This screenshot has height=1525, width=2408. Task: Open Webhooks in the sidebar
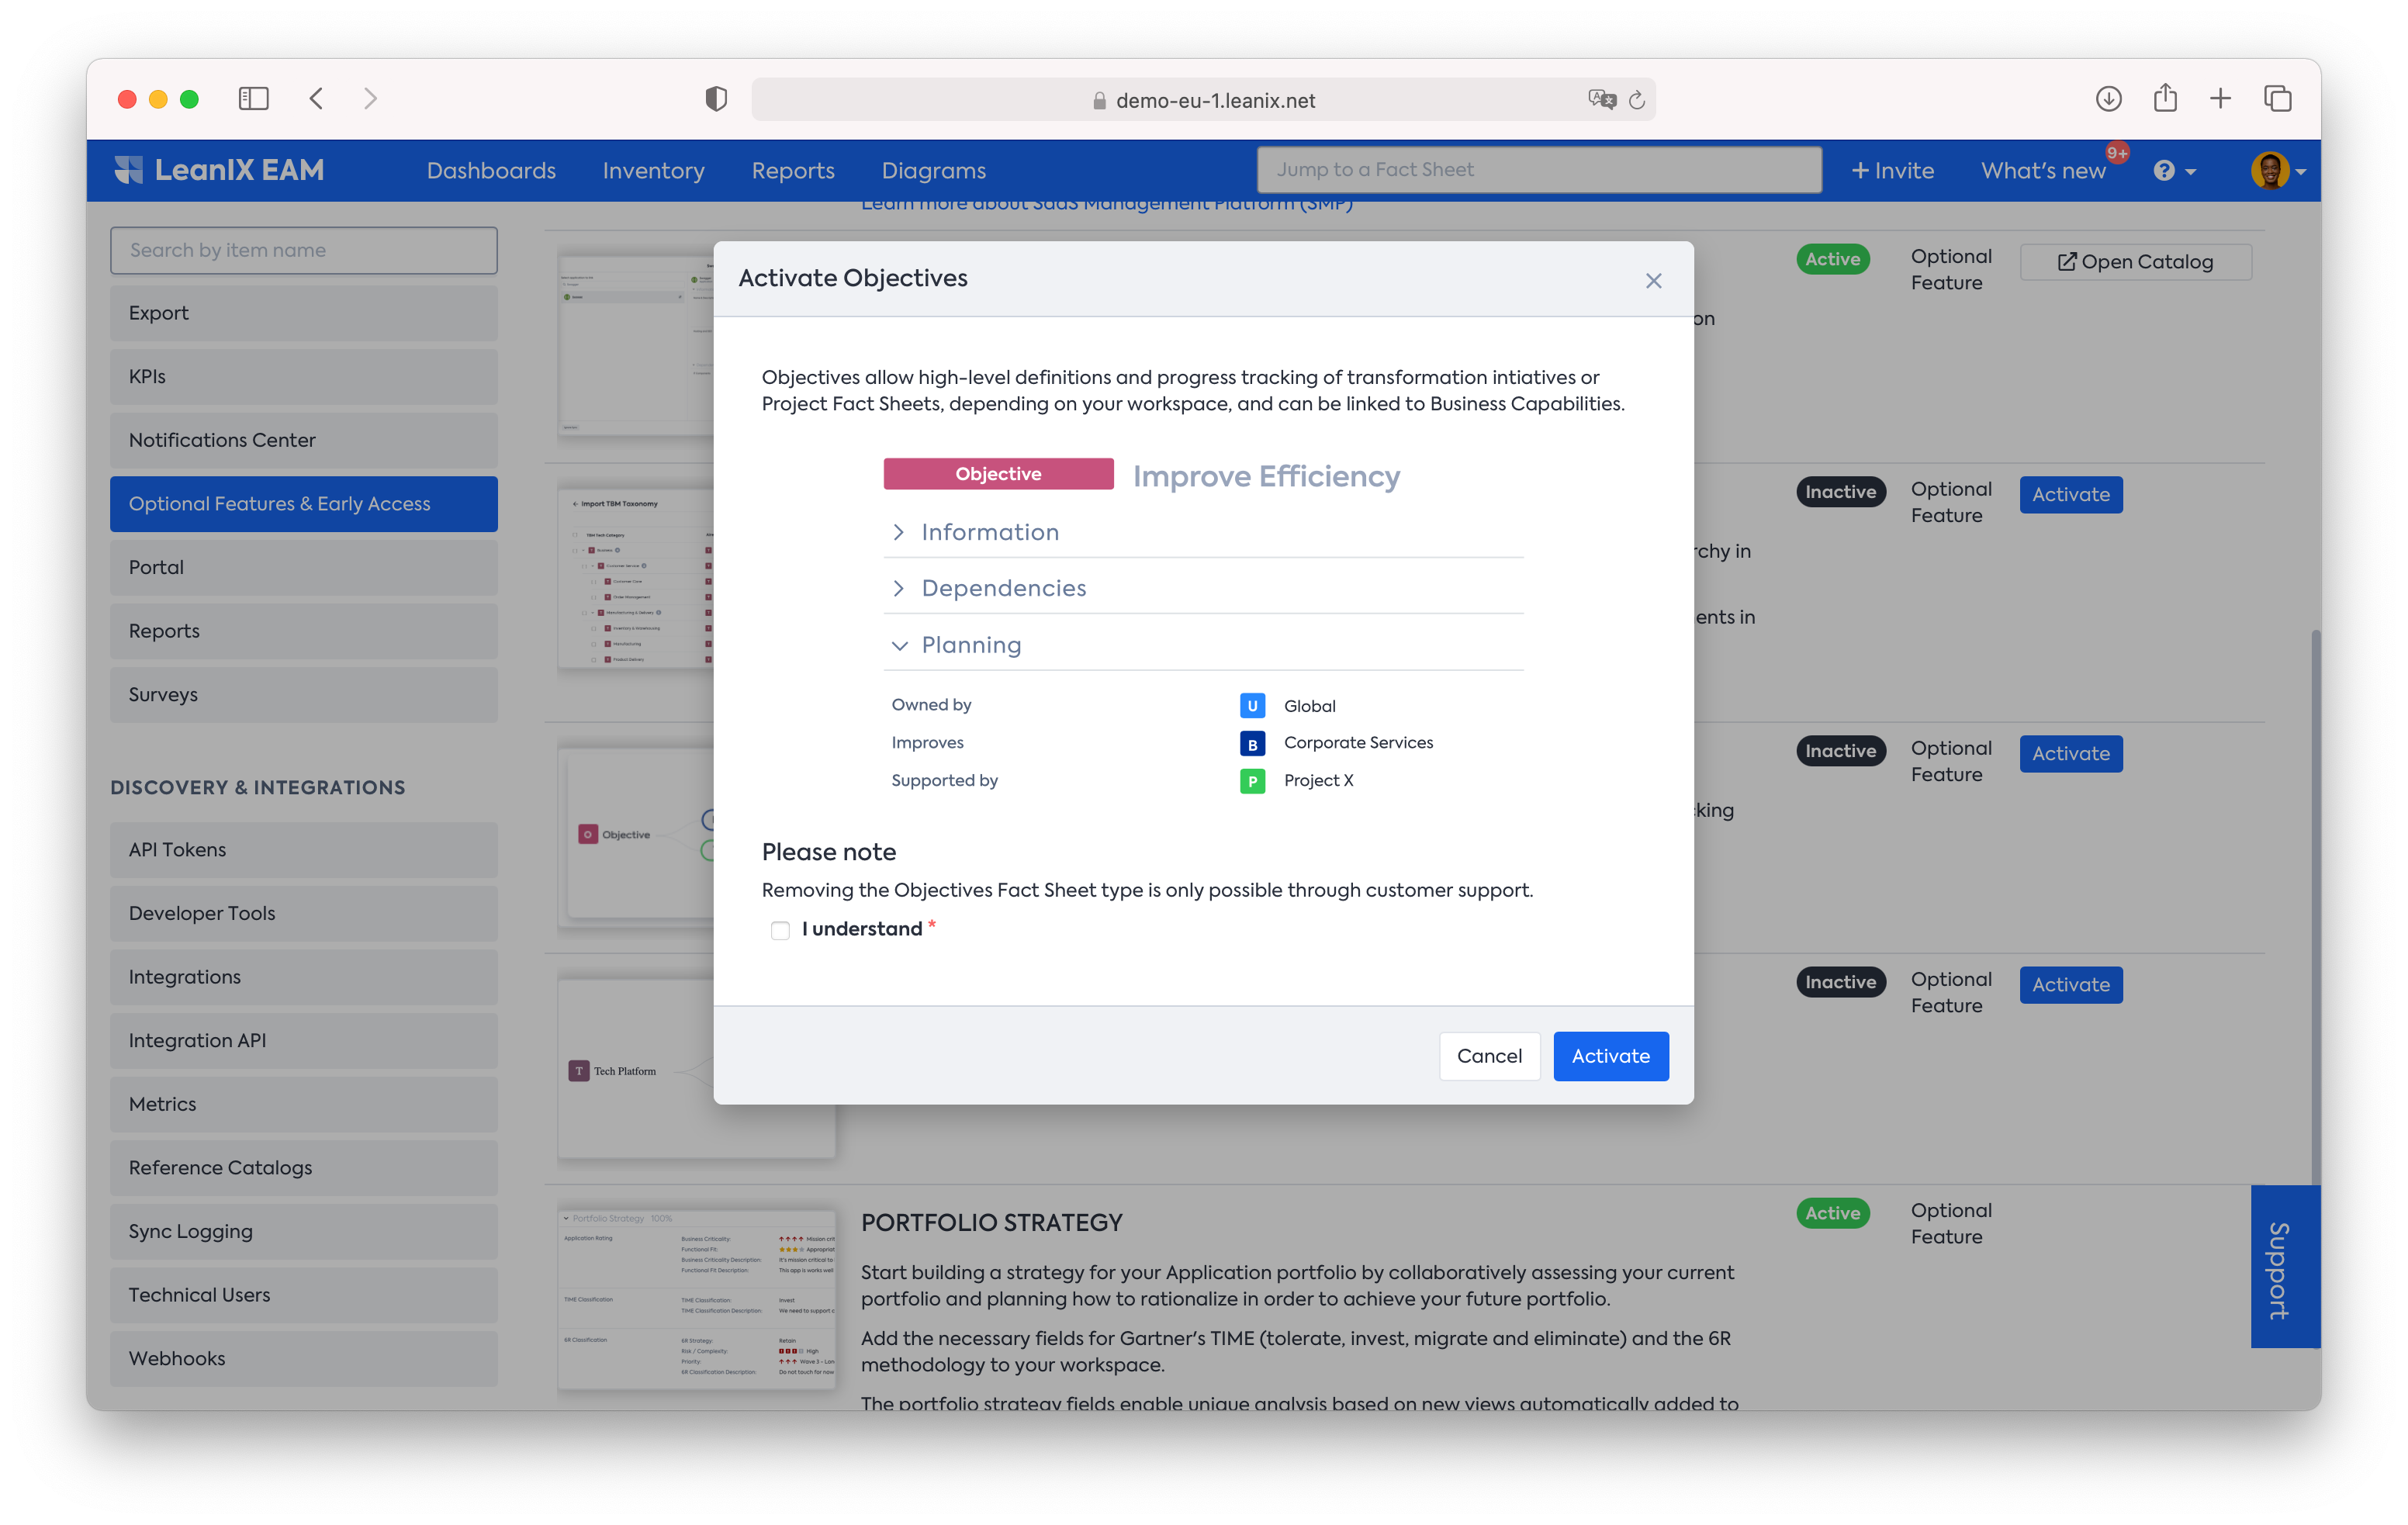tap(303, 1358)
